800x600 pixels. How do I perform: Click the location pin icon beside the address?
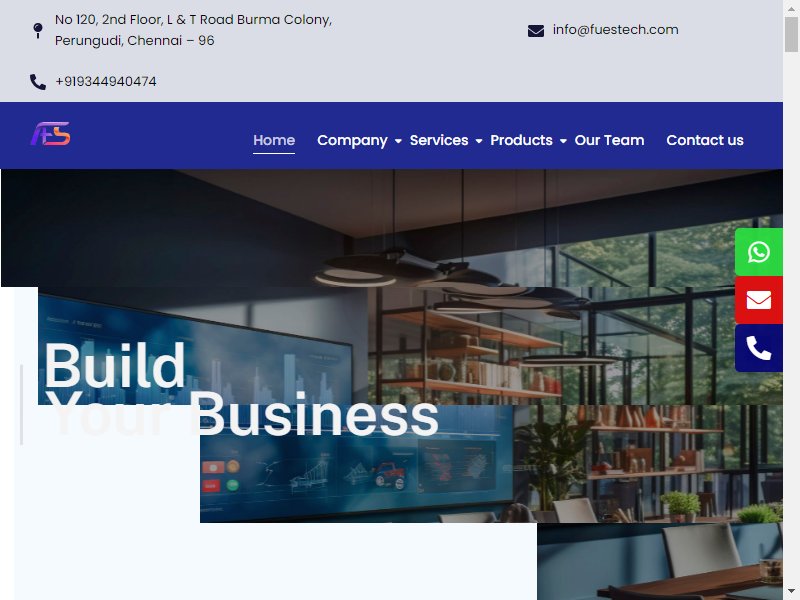[38, 30]
